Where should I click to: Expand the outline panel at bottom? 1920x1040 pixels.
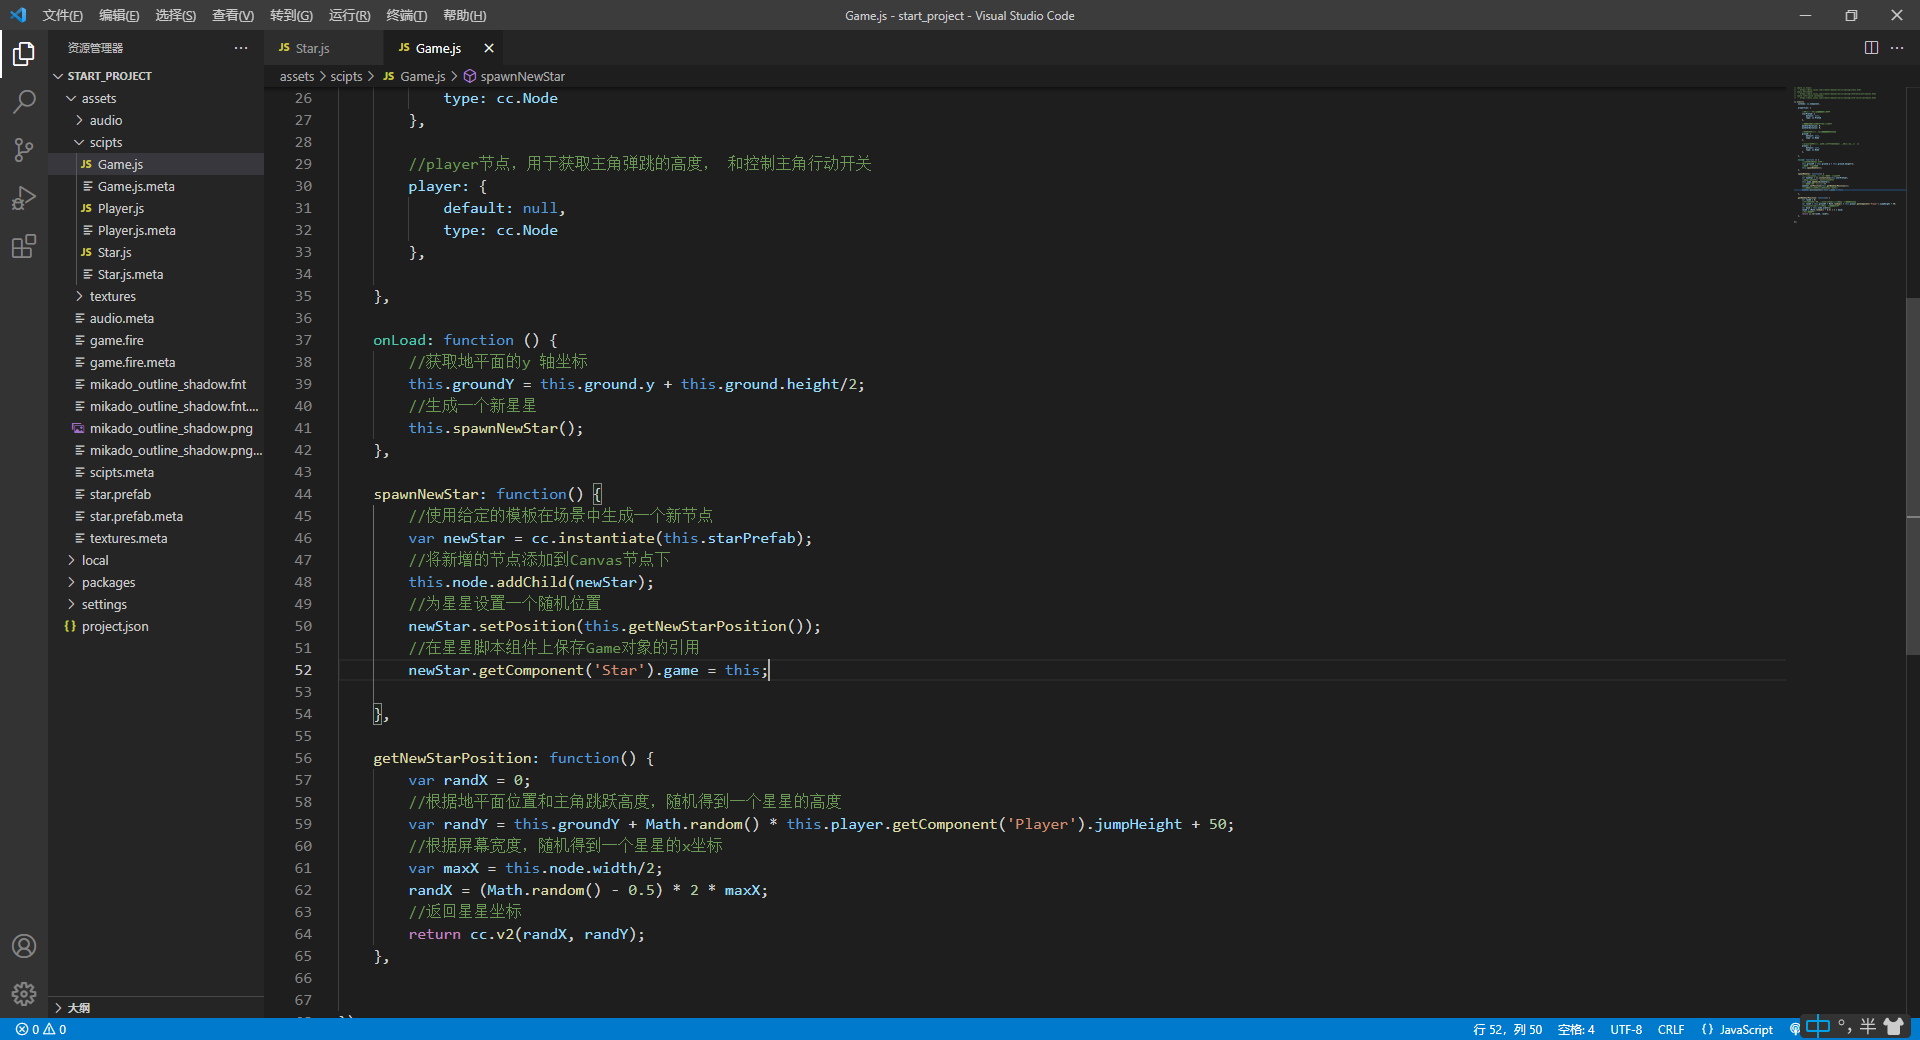click(x=79, y=1008)
